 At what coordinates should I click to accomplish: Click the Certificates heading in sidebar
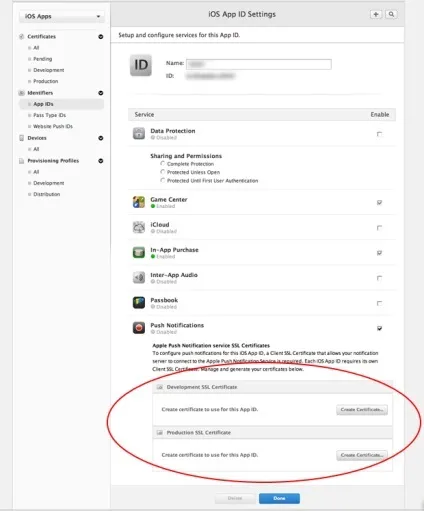tap(41, 36)
